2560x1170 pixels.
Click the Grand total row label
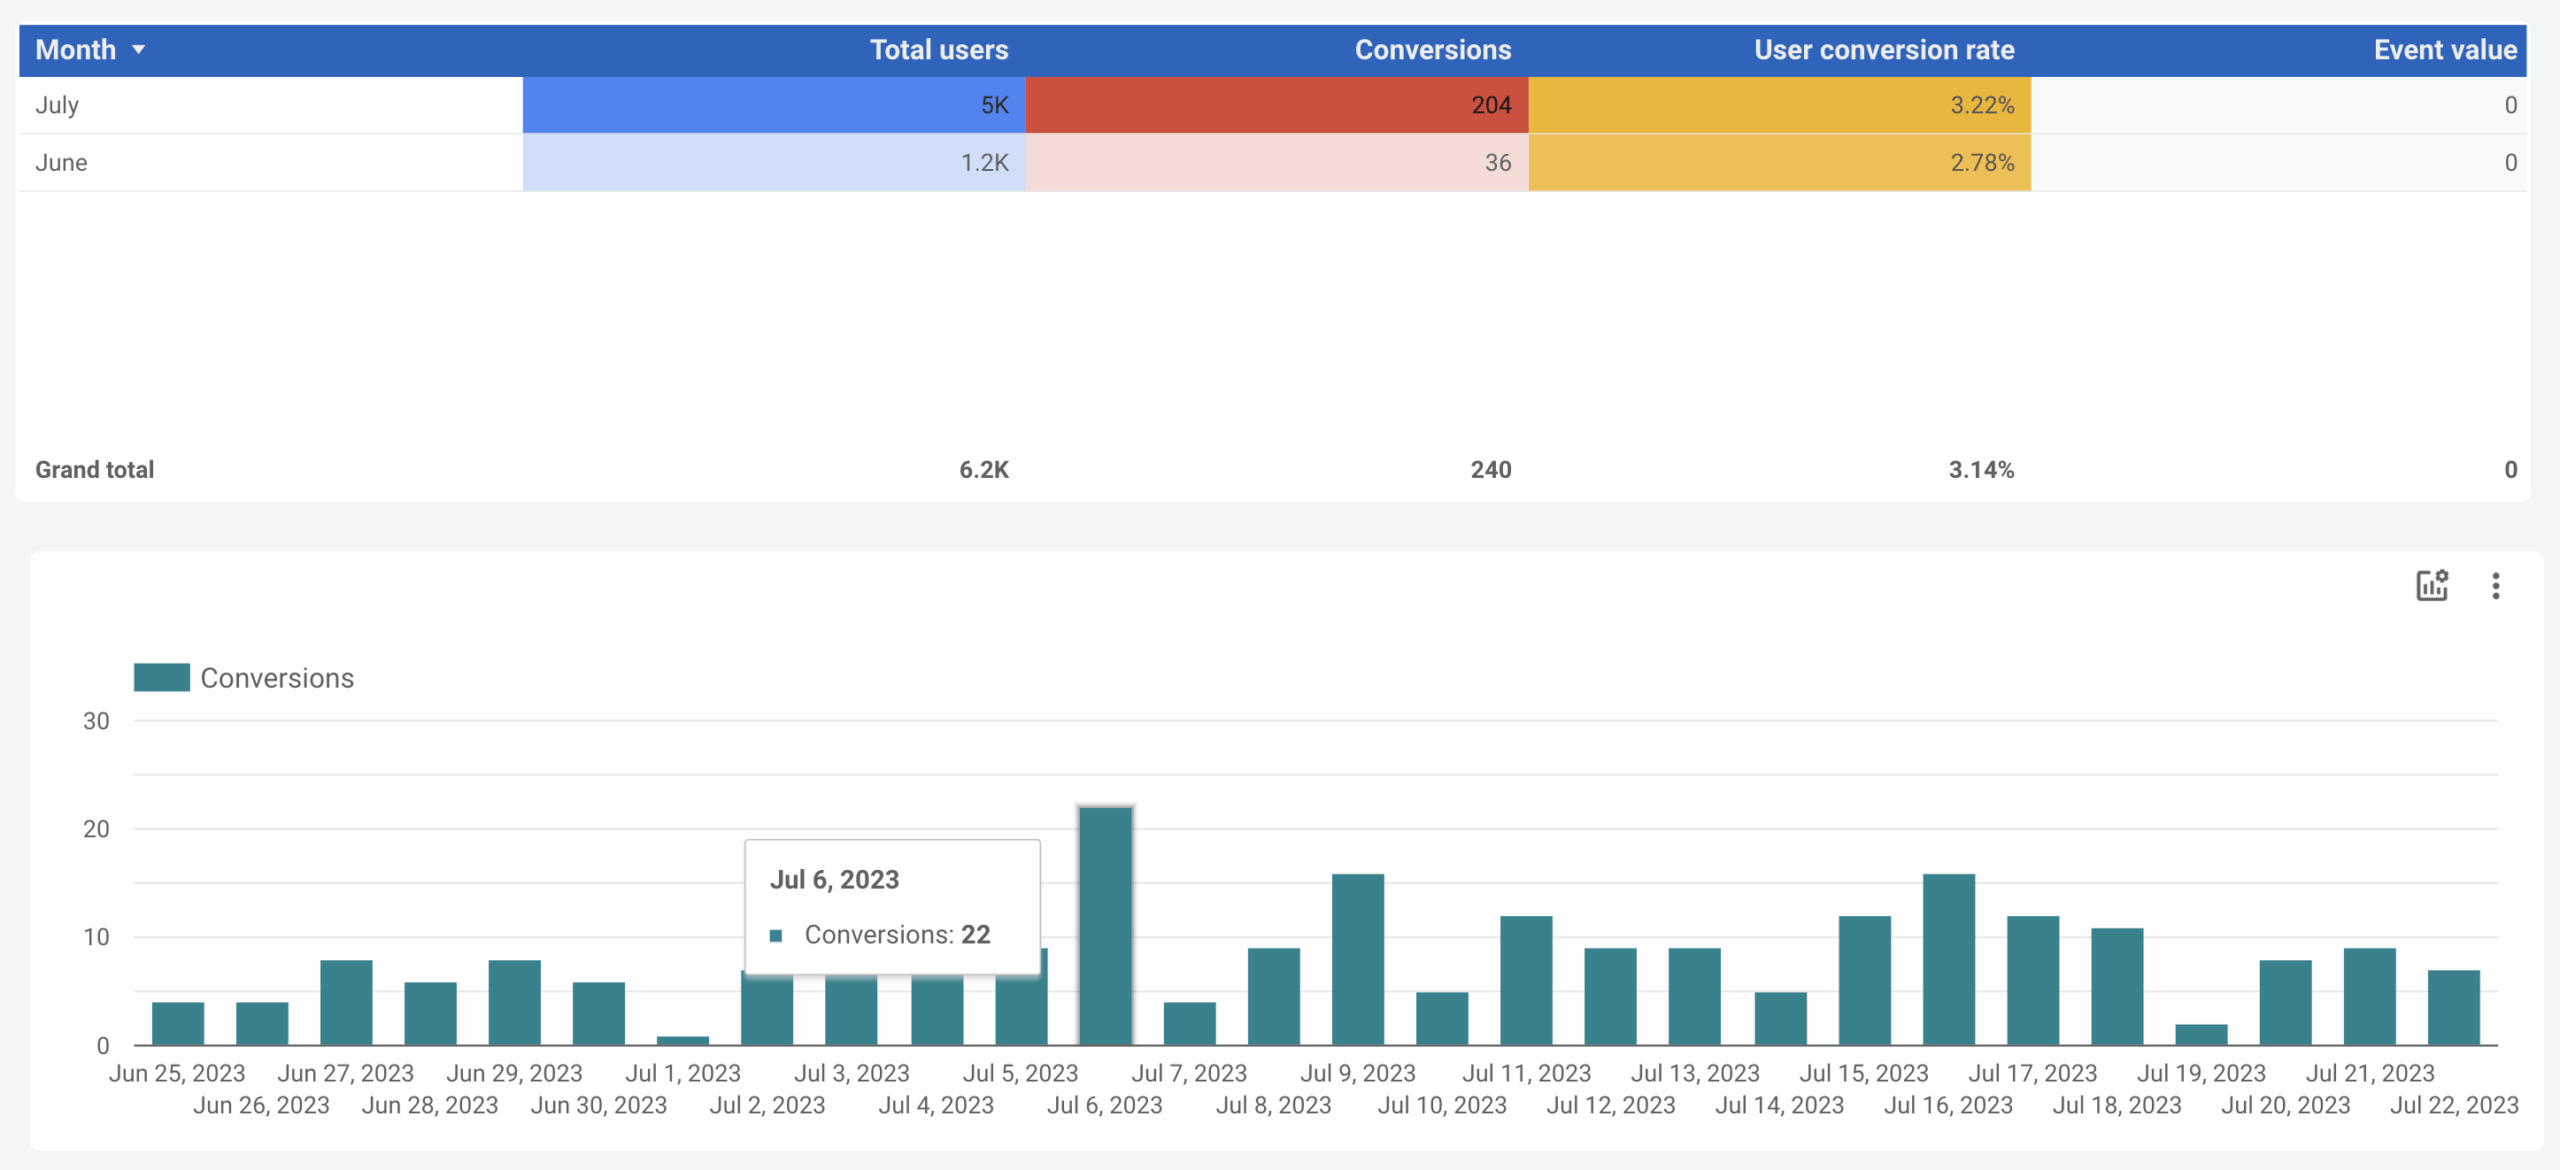click(95, 469)
